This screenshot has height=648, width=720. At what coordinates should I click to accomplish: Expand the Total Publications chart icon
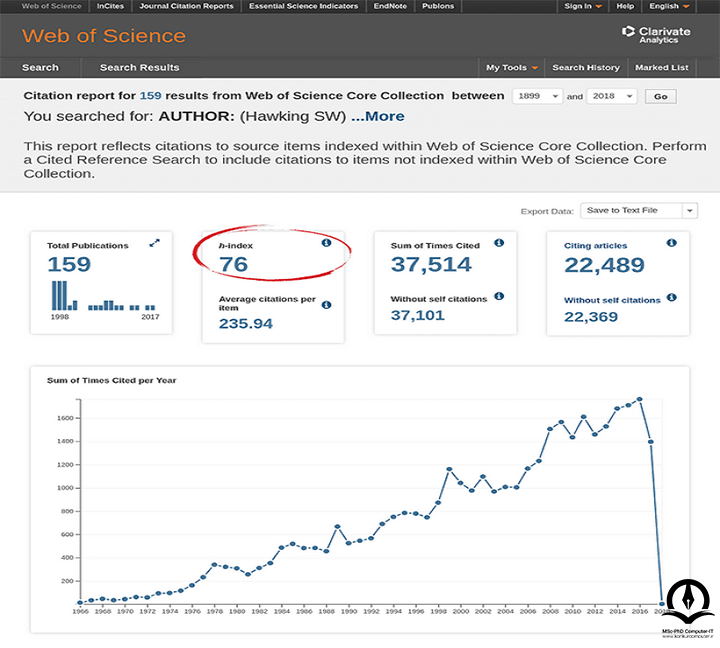click(155, 243)
